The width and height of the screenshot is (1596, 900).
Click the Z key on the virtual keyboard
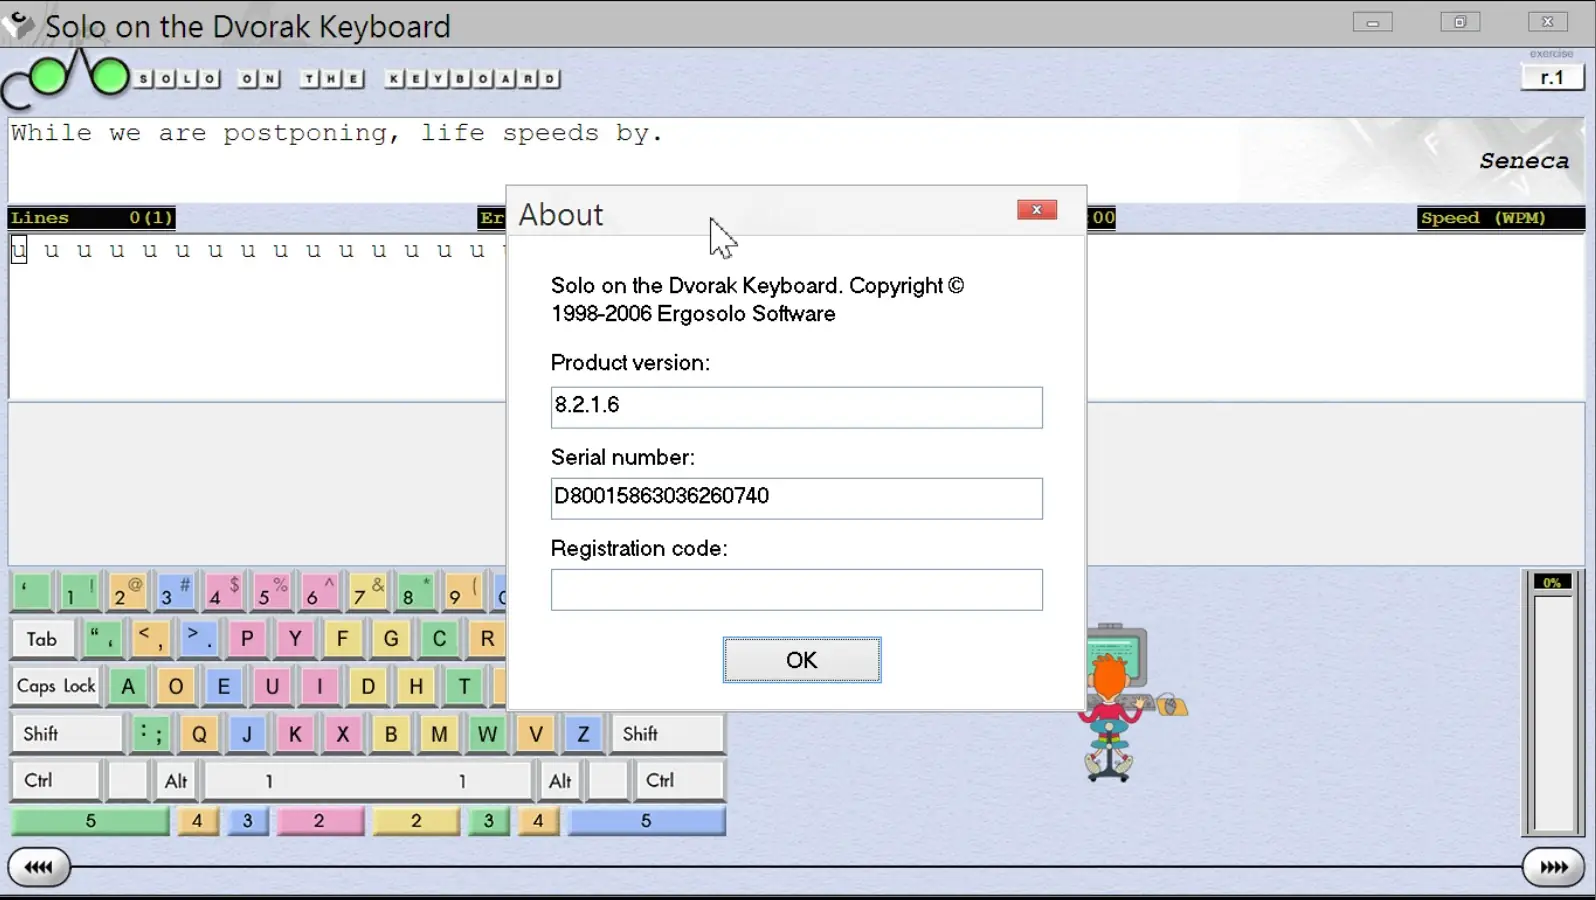(583, 734)
